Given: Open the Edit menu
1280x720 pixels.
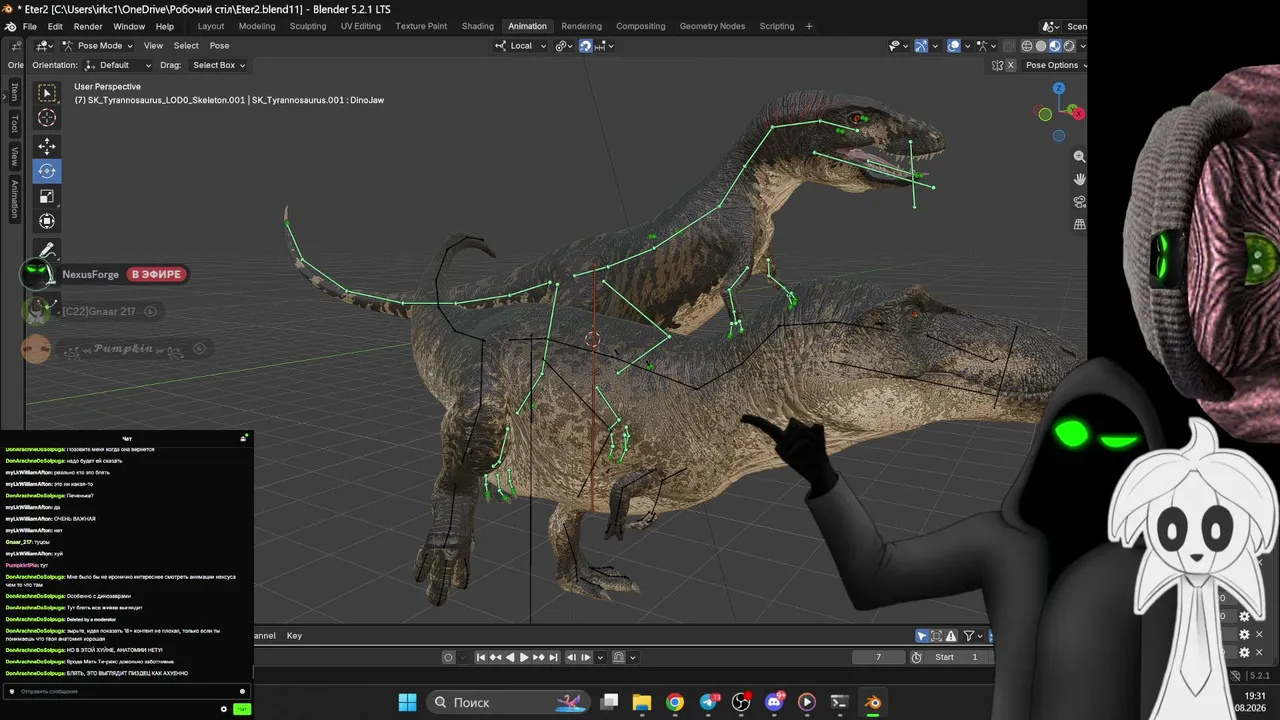Looking at the screenshot, I should [55, 26].
